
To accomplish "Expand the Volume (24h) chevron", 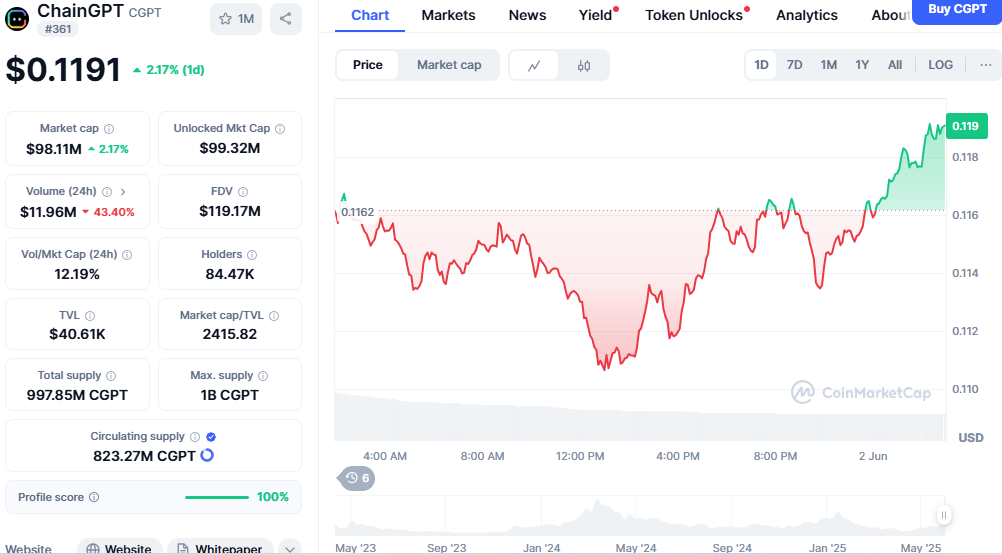I will [123, 191].
